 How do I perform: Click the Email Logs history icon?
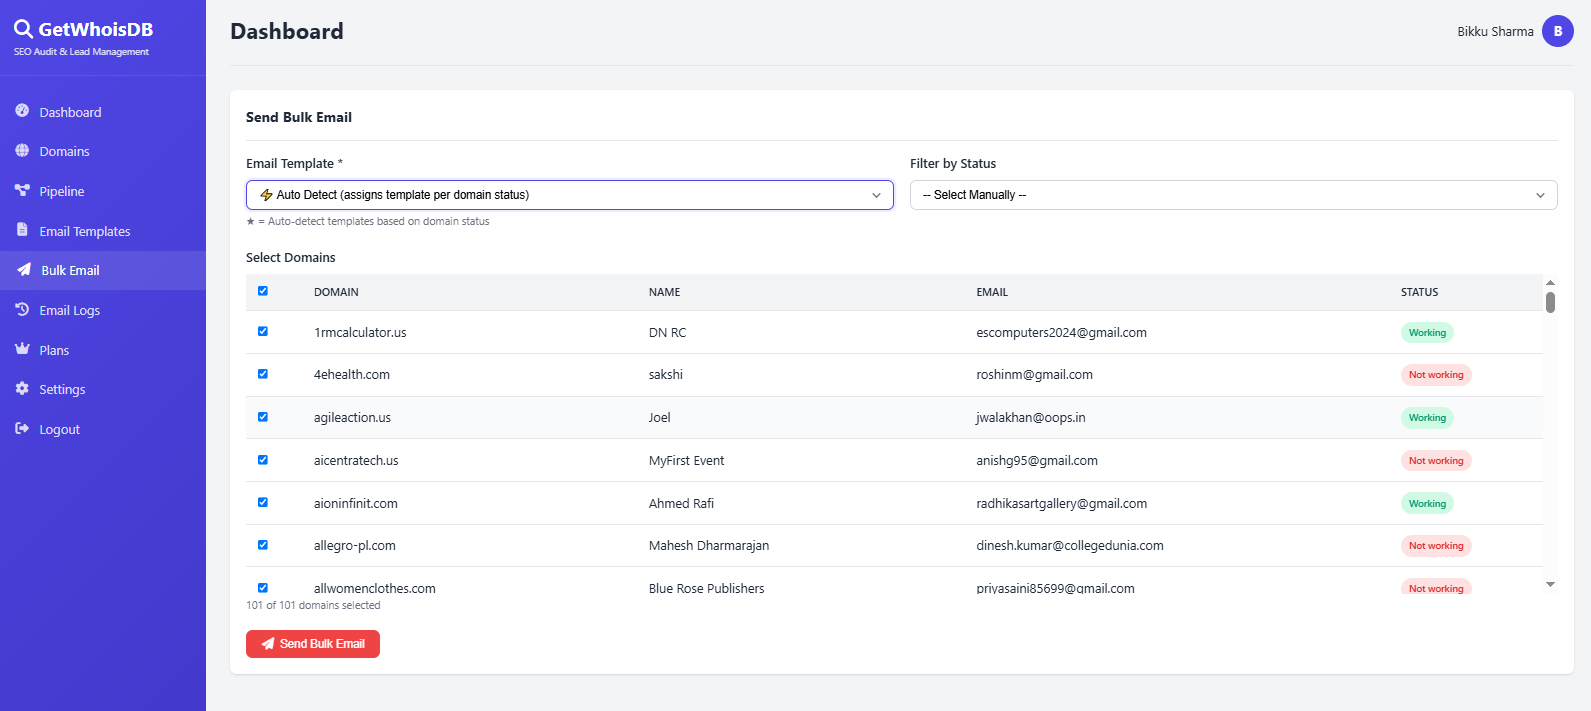coord(22,310)
